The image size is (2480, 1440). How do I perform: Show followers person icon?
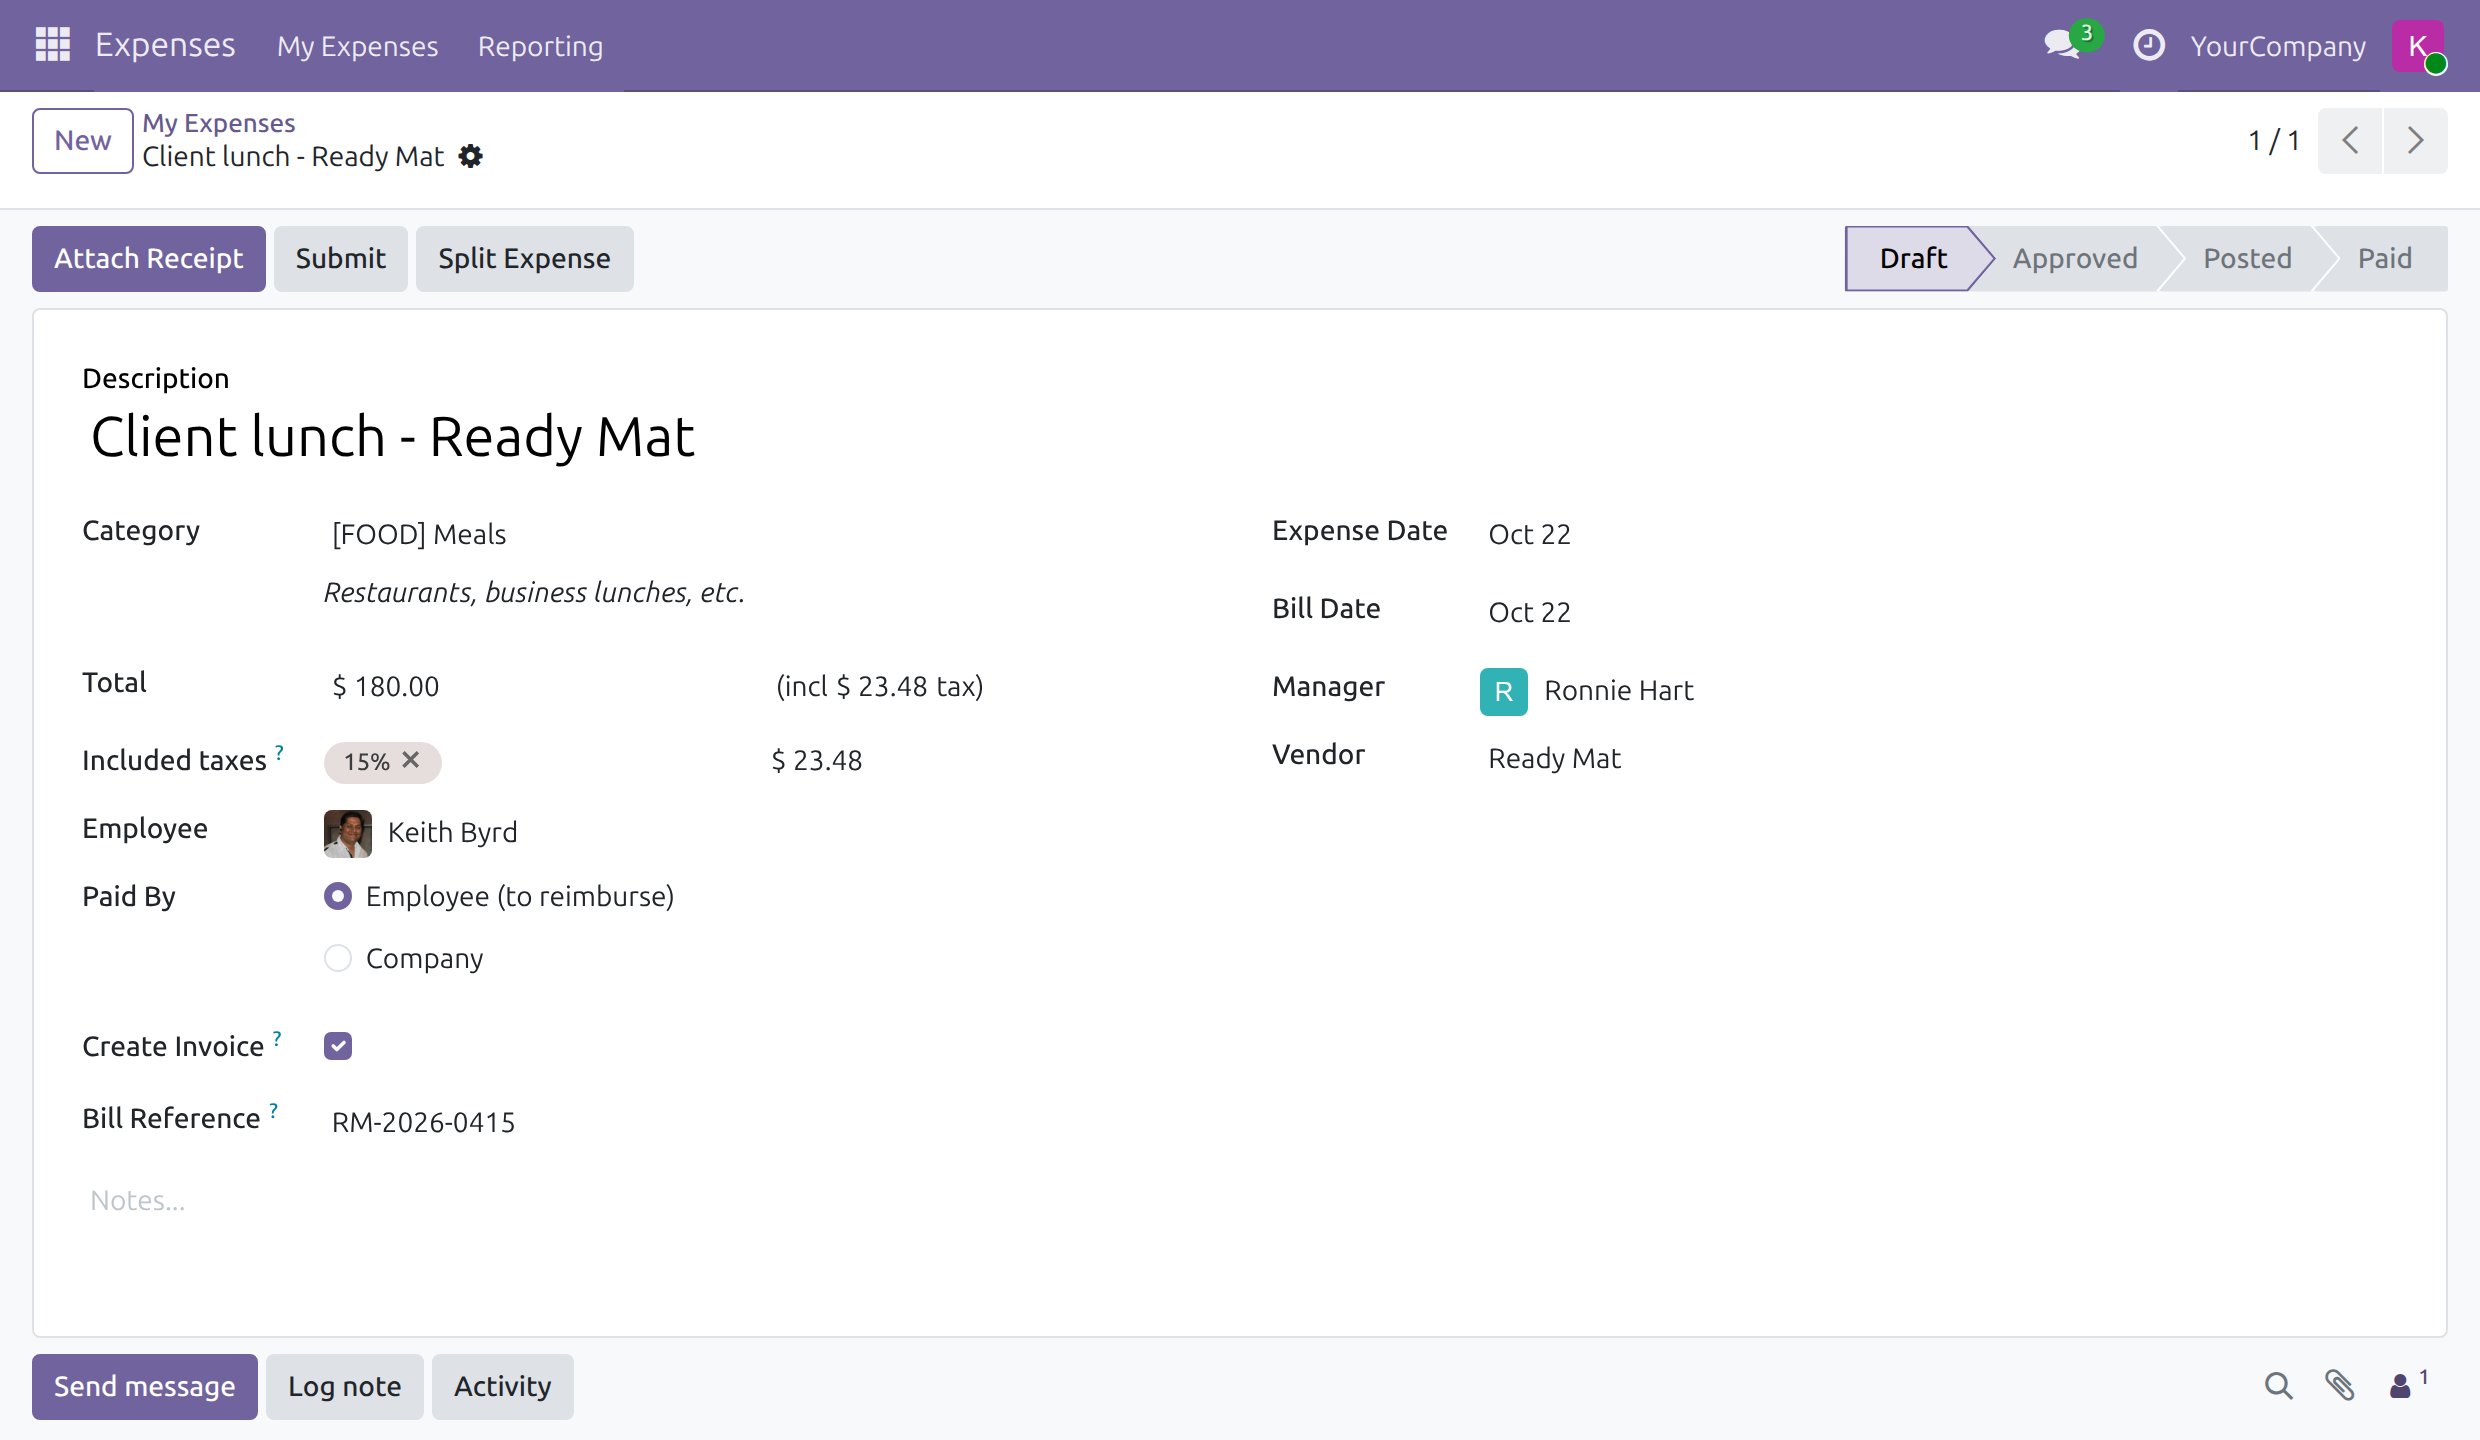click(x=2408, y=1384)
